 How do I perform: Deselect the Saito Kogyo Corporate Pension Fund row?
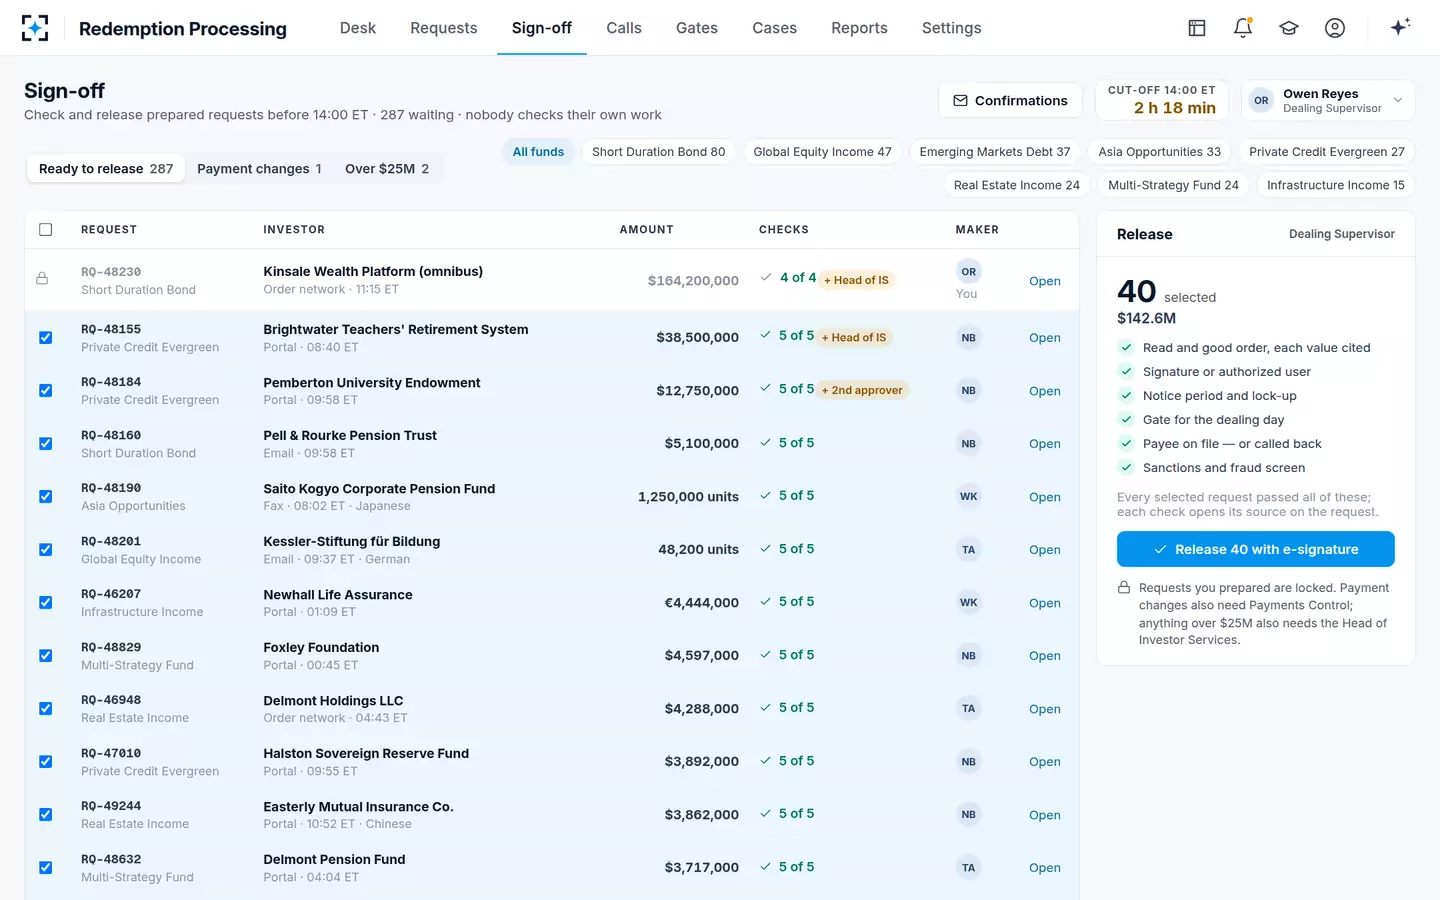pos(45,497)
